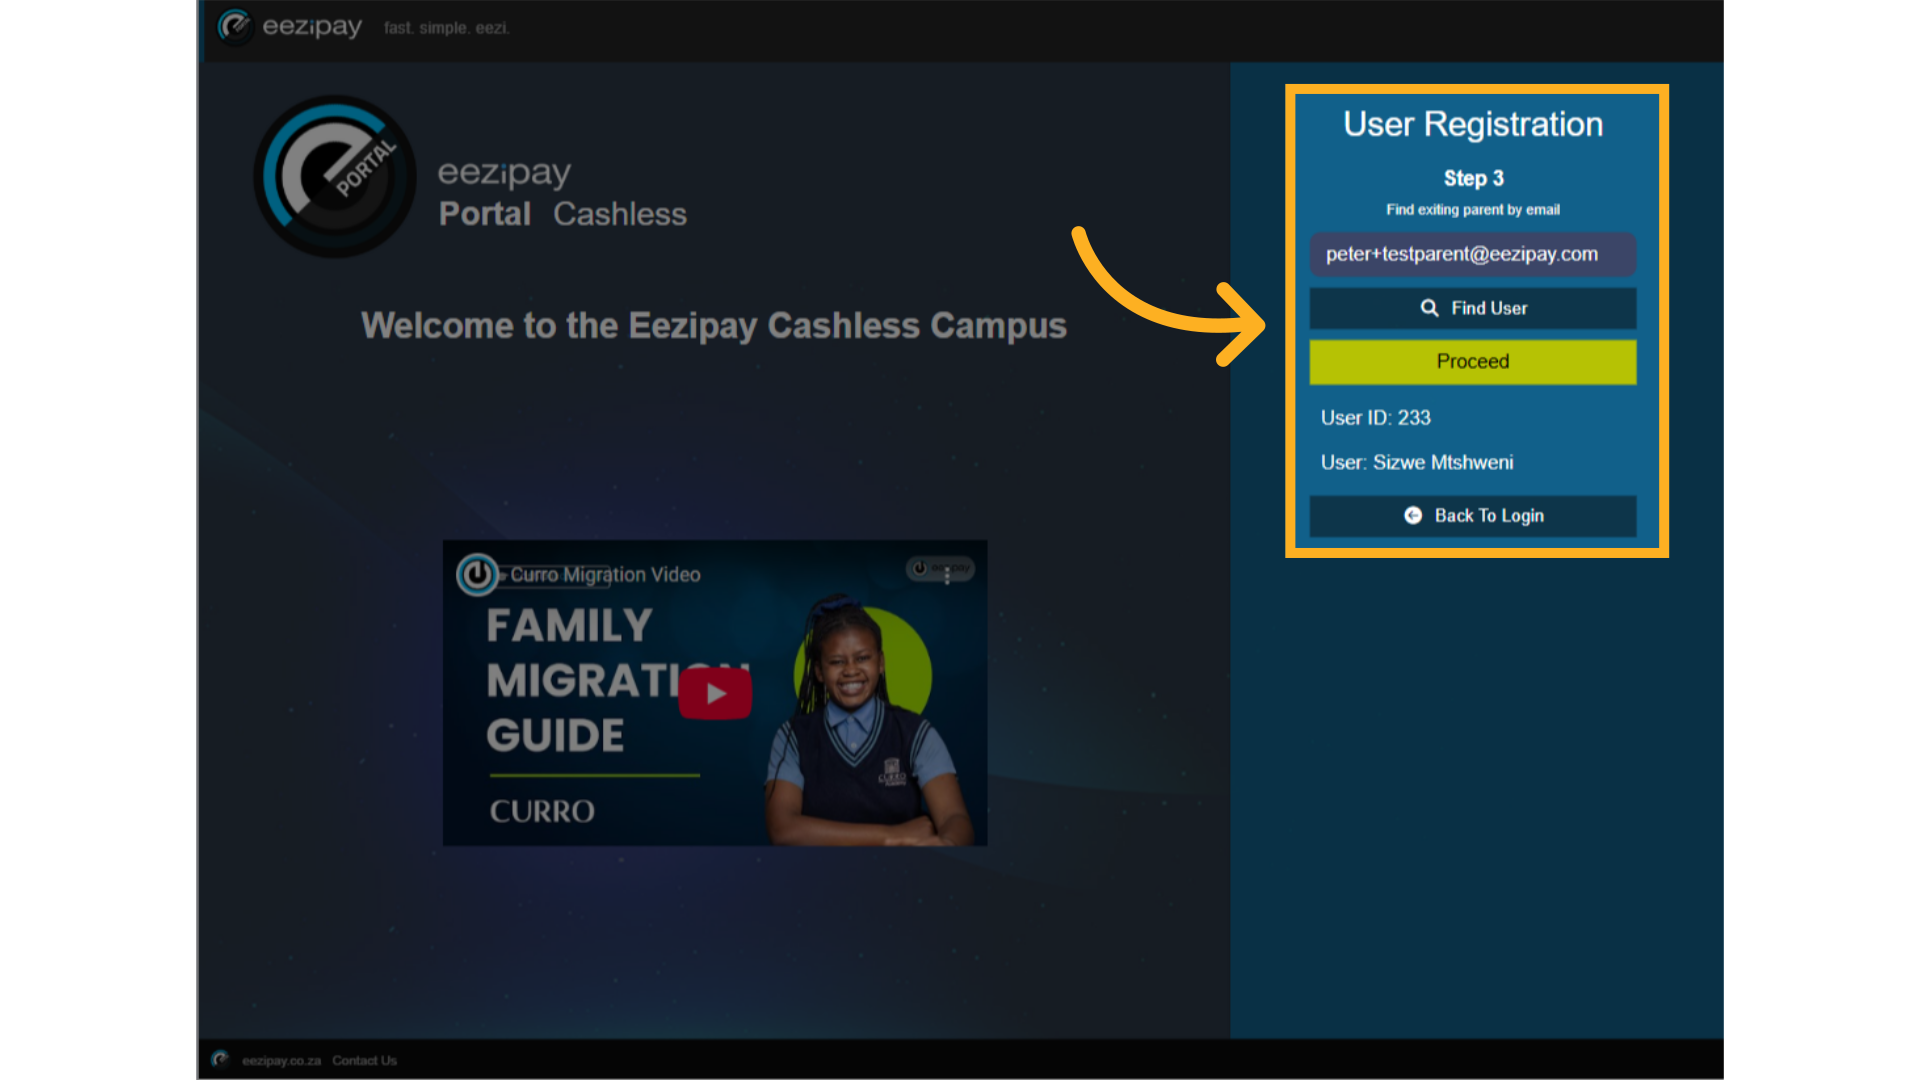Click the User Registration heading
The height and width of the screenshot is (1080, 1920).
click(x=1472, y=124)
